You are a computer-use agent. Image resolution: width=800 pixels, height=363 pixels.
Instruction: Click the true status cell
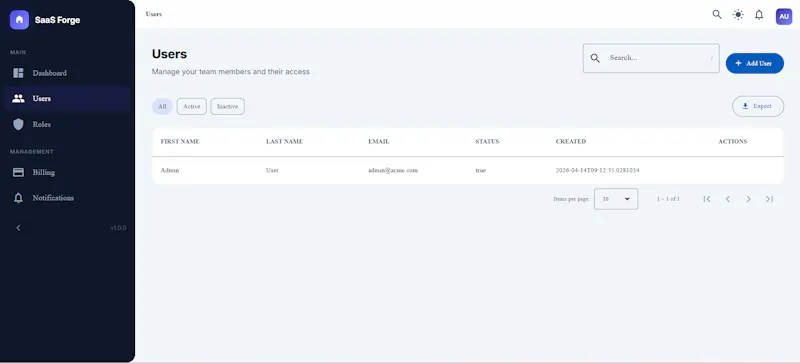coord(481,171)
